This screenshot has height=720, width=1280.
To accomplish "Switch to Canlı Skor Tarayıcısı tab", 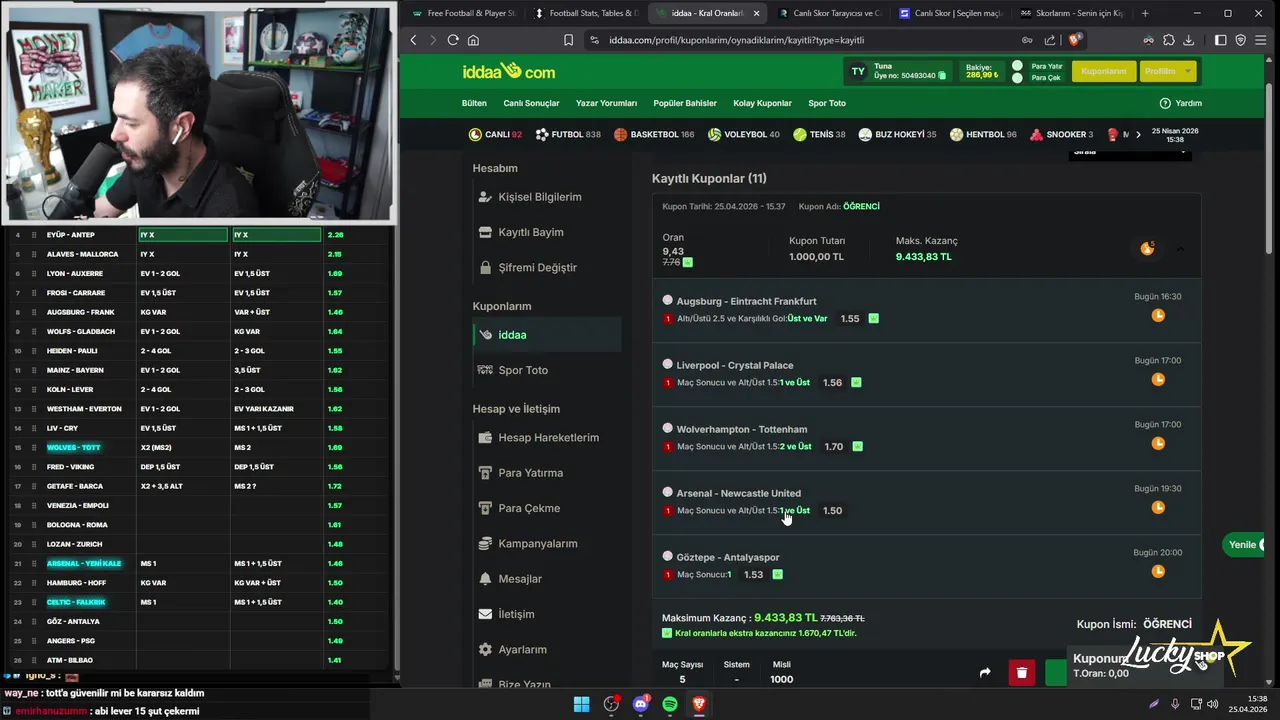I will click(829, 13).
